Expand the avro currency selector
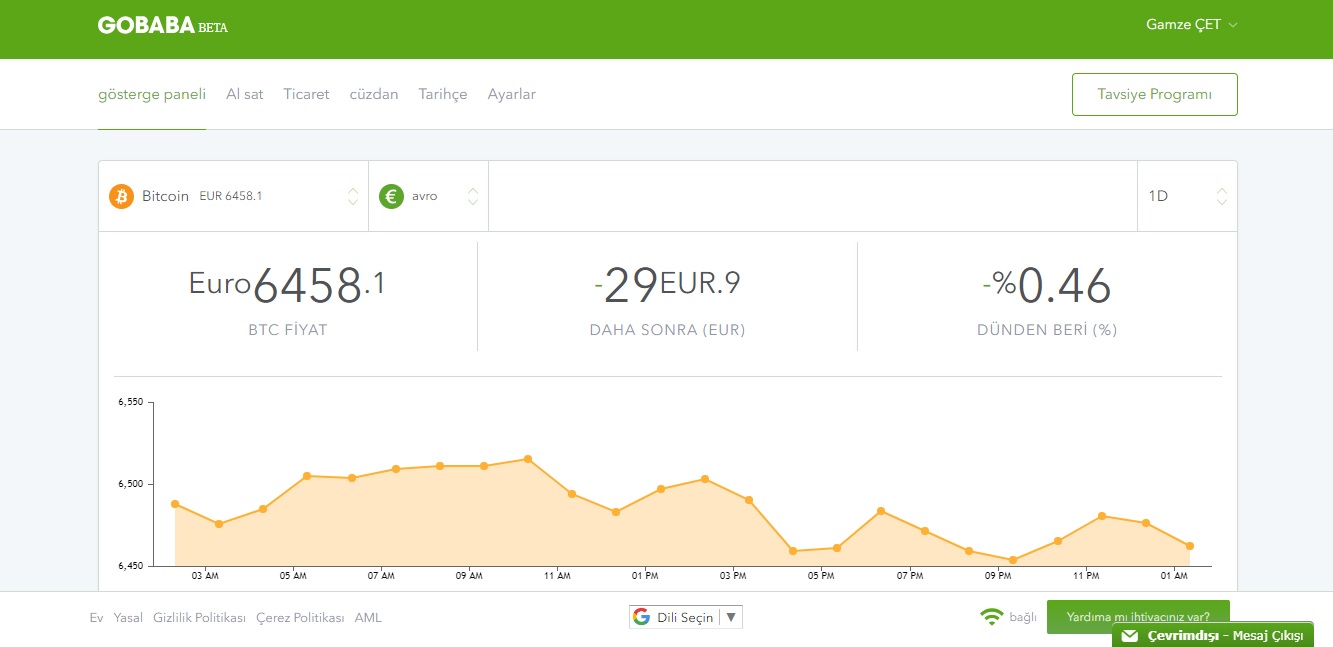This screenshot has height=647, width=1333. (429, 196)
